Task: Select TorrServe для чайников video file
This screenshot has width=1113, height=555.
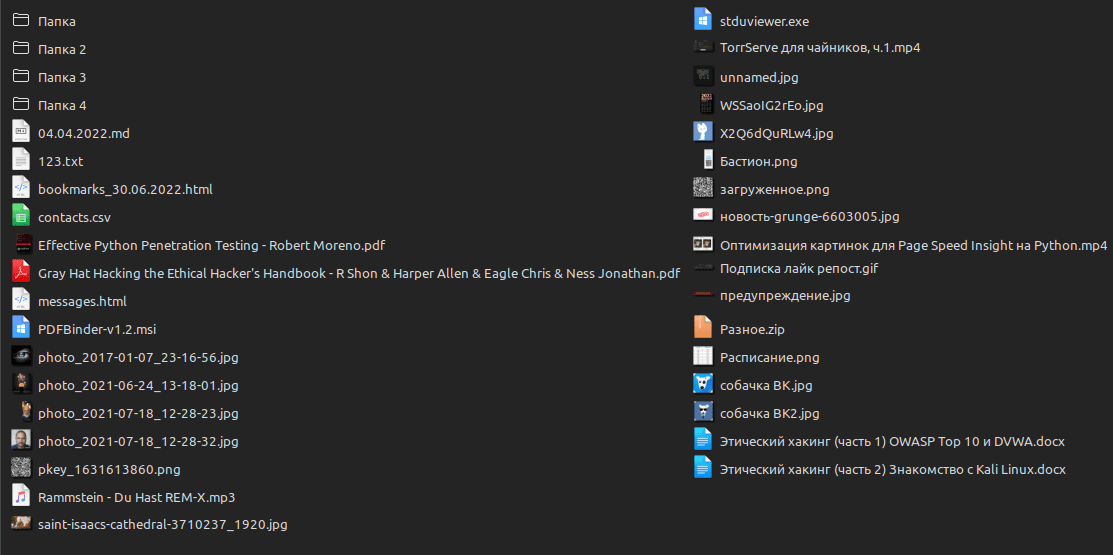Action: [819, 48]
